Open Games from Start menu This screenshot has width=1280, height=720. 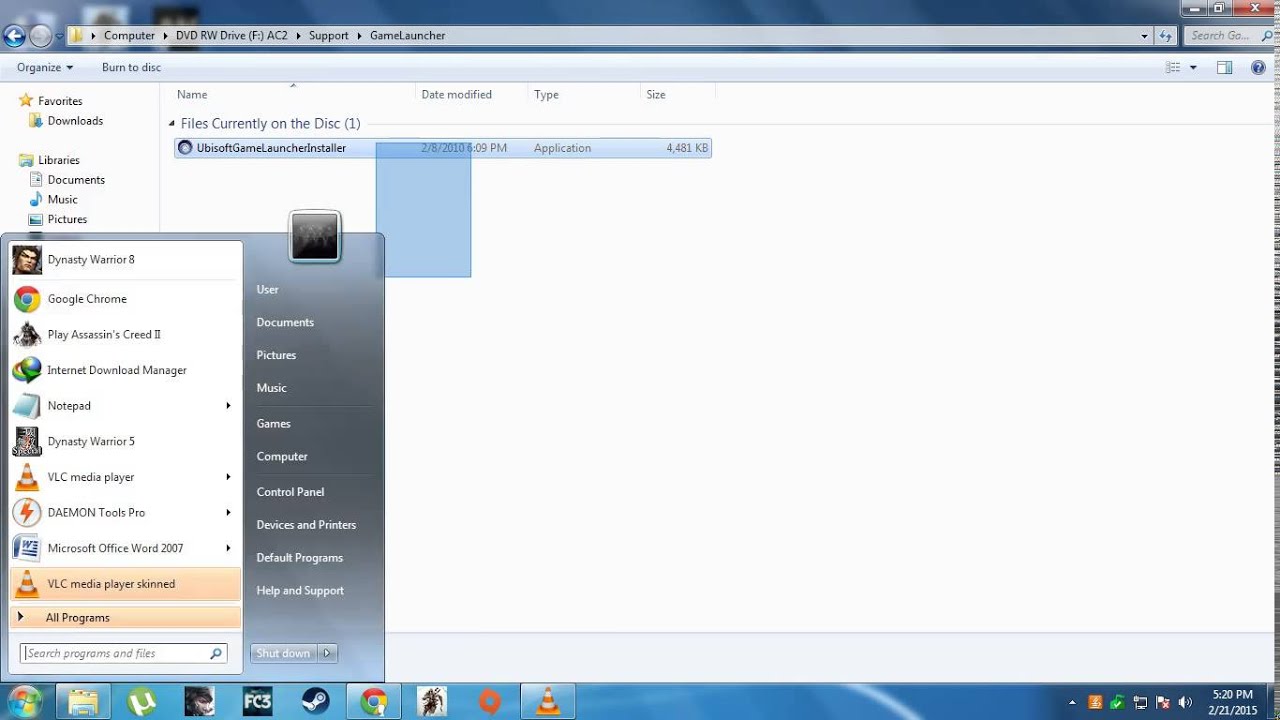pos(273,424)
